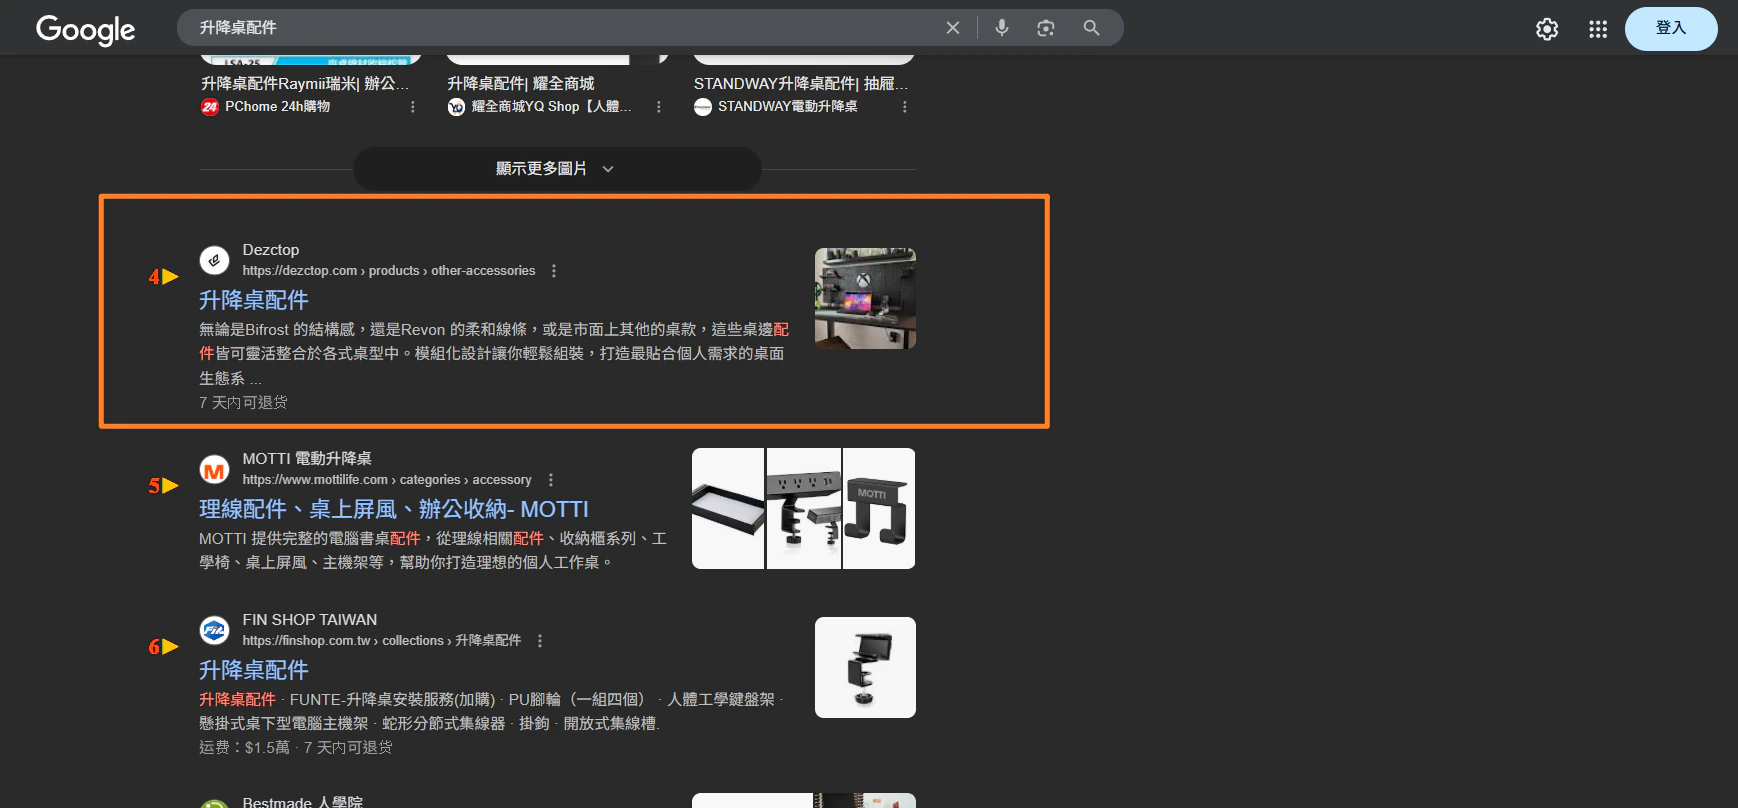The height and width of the screenshot is (808, 1738).
Task: Open FIN SHOP TAIWAN 升降桌配件 result title
Action: (x=254, y=670)
